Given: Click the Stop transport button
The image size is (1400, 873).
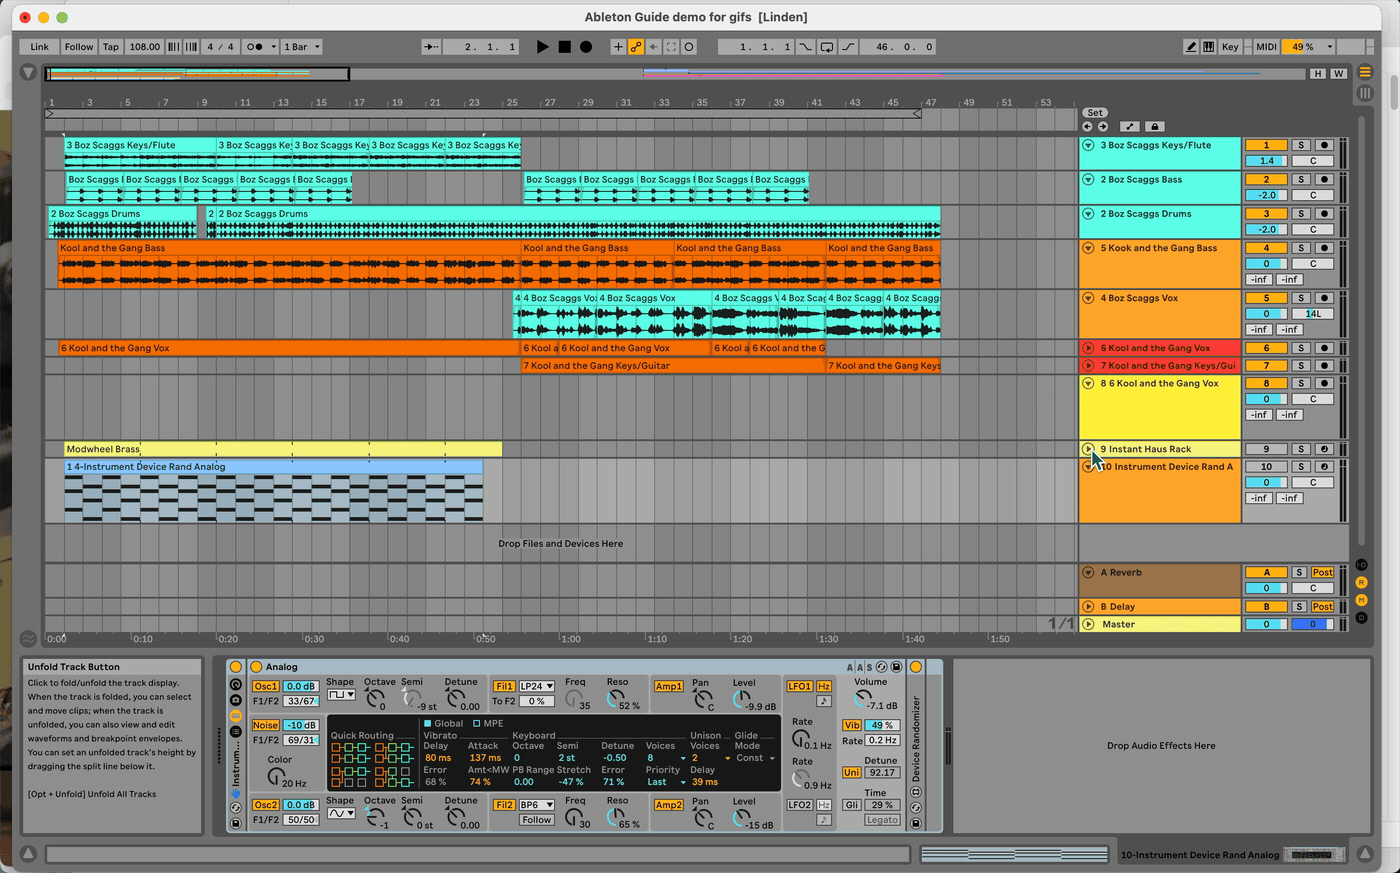Looking at the screenshot, I should click(564, 47).
